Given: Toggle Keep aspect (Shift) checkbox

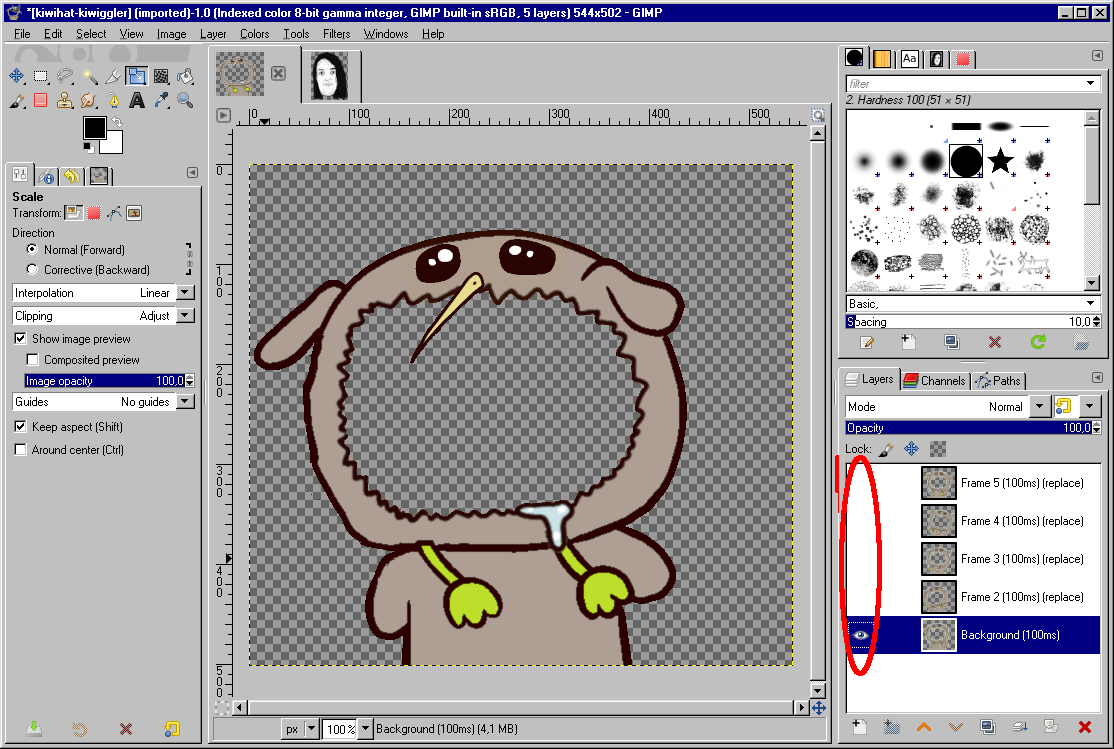Looking at the screenshot, I should click(21, 426).
